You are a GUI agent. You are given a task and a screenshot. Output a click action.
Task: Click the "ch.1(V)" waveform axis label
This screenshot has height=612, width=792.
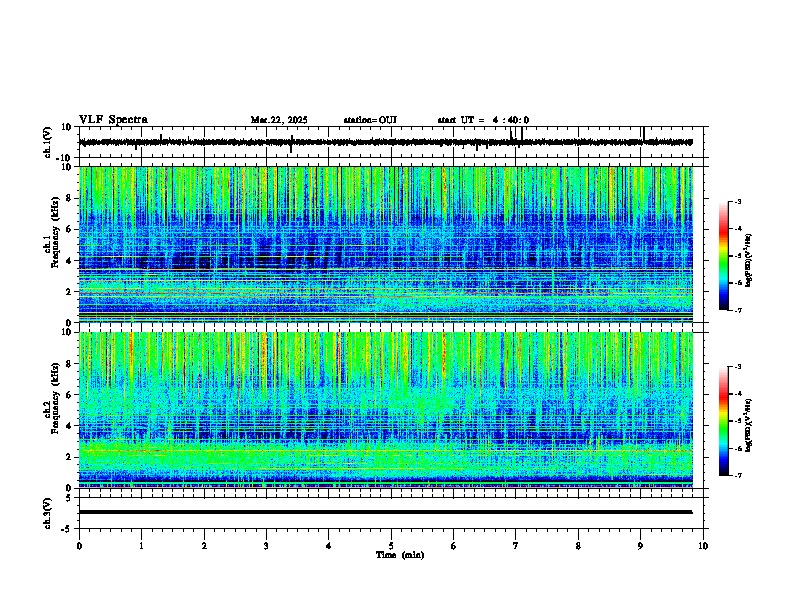48,142
